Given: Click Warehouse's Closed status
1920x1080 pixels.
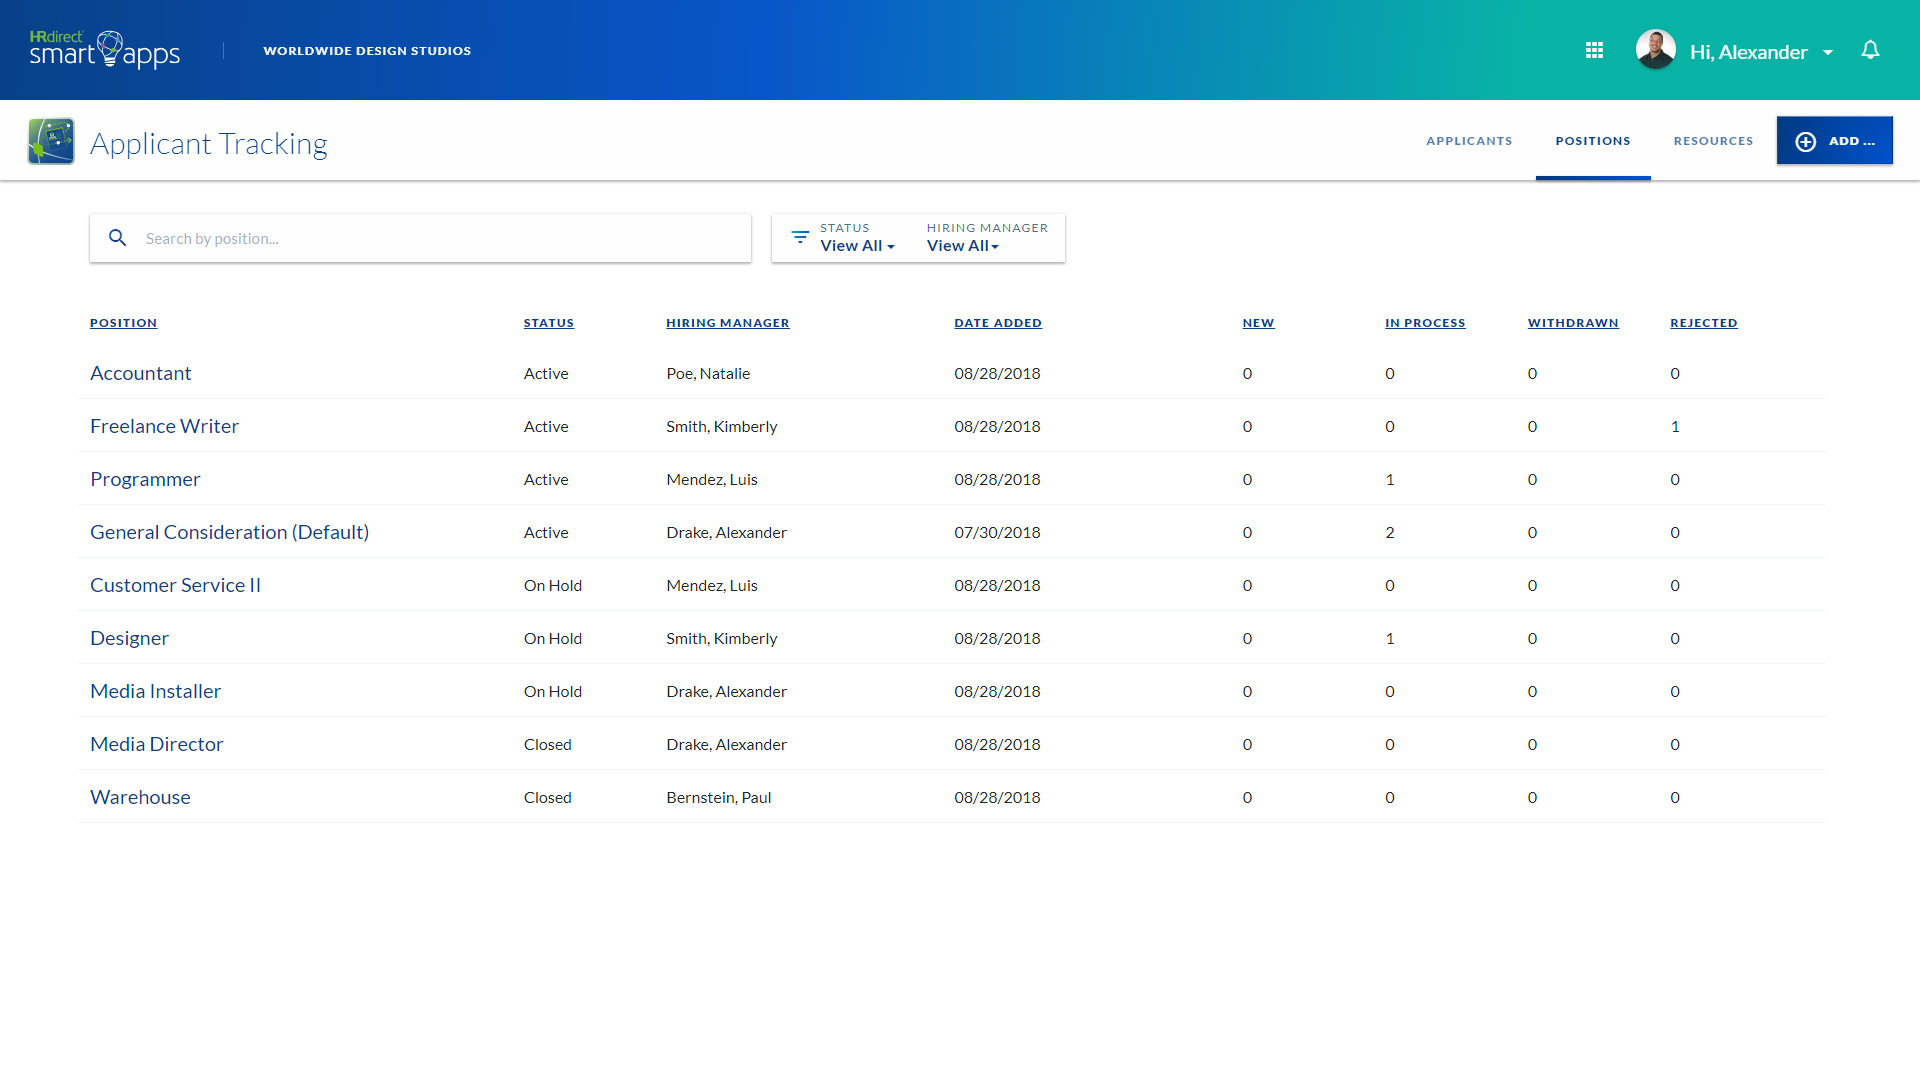Looking at the screenshot, I should (x=547, y=798).
